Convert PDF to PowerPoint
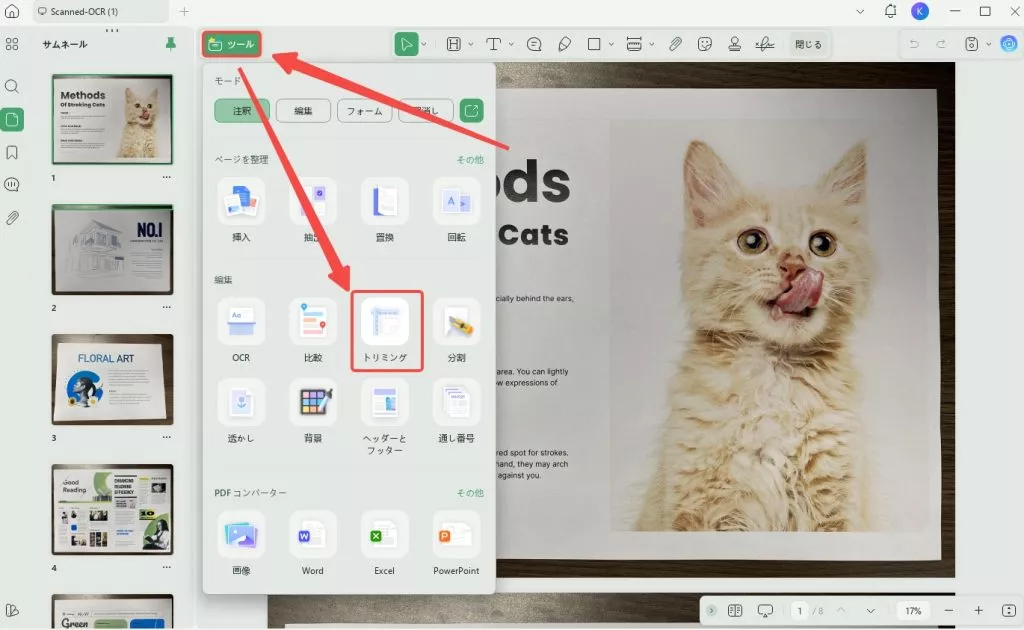Image resolution: width=1024 pixels, height=630 pixels. (456, 543)
